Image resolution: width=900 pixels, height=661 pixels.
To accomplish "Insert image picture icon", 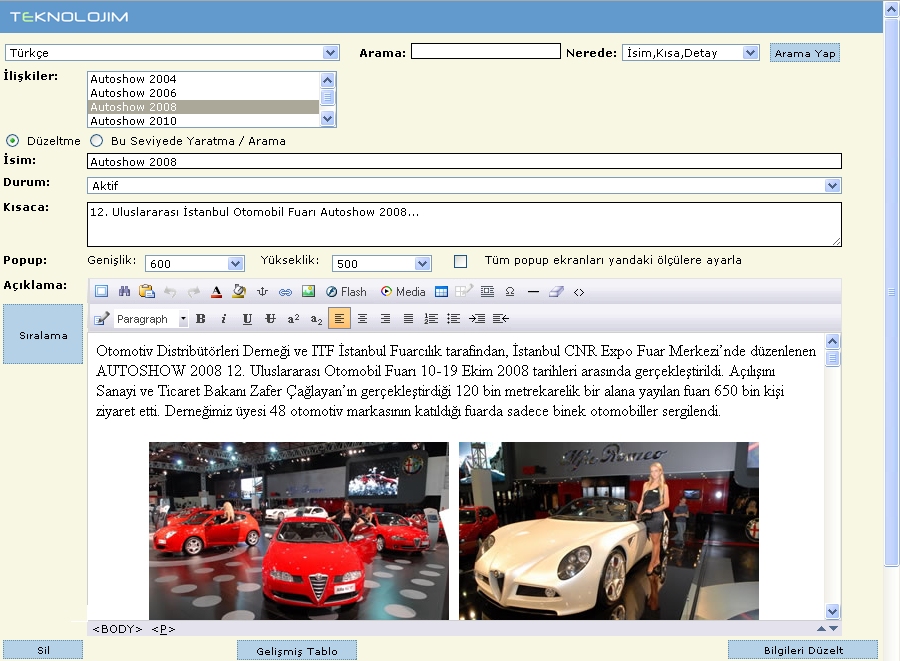I will [308, 291].
